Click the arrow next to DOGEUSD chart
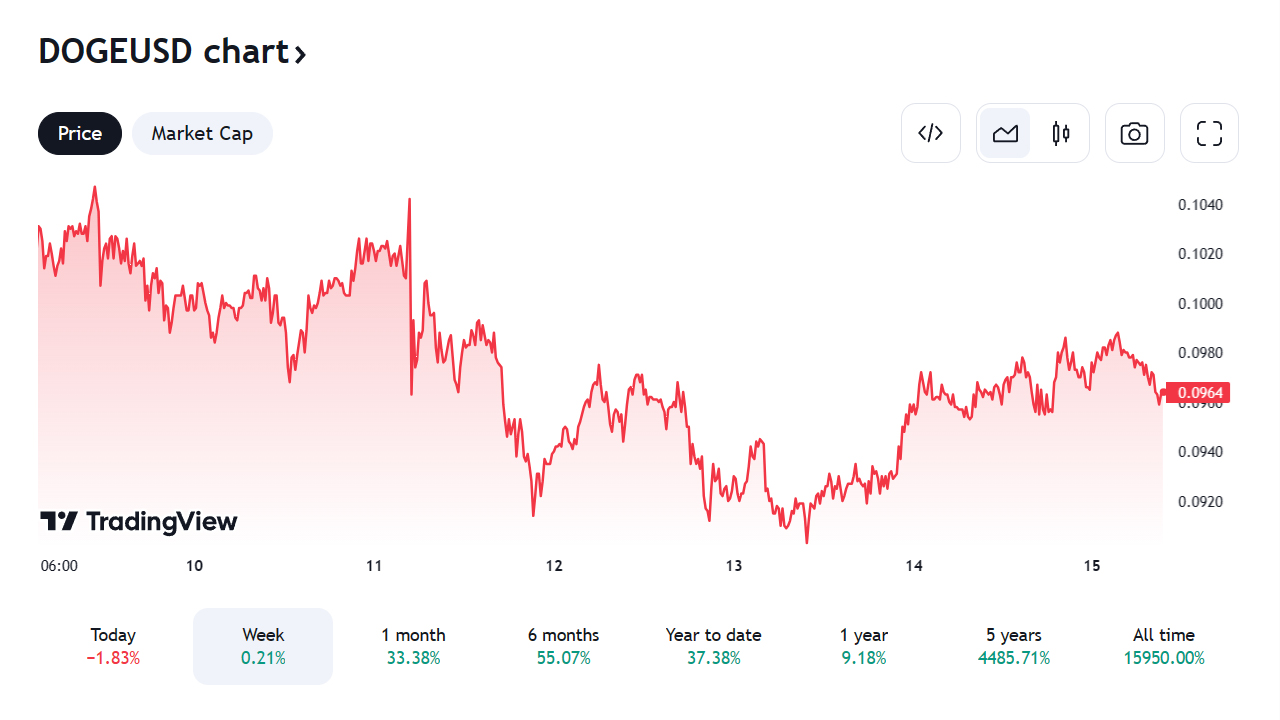Image resolution: width=1280 pixels, height=720 pixels. coord(299,53)
